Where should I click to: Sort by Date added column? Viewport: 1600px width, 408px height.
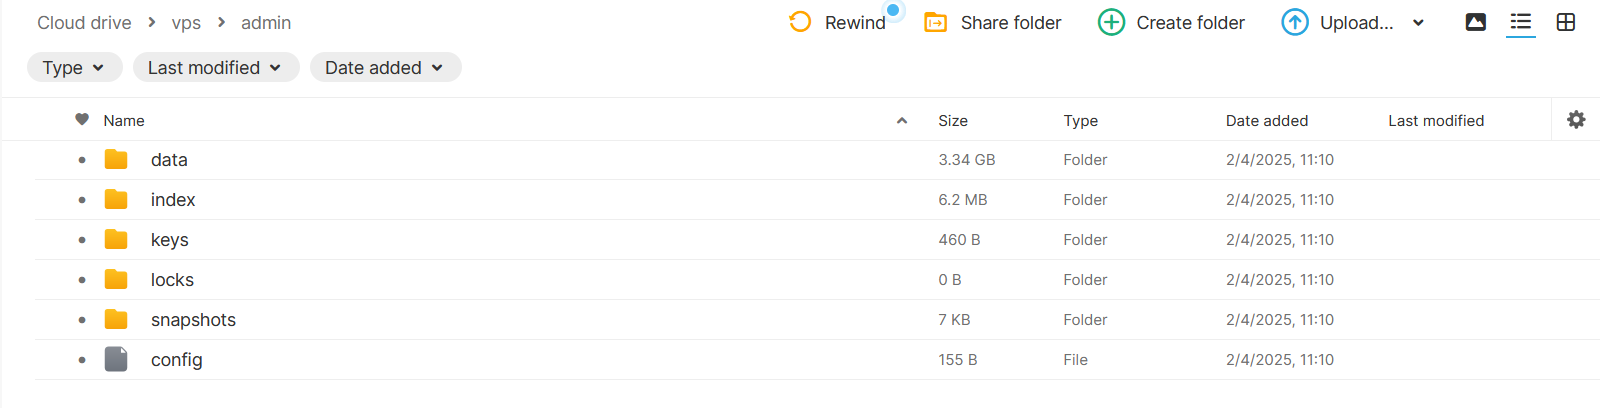[1267, 120]
